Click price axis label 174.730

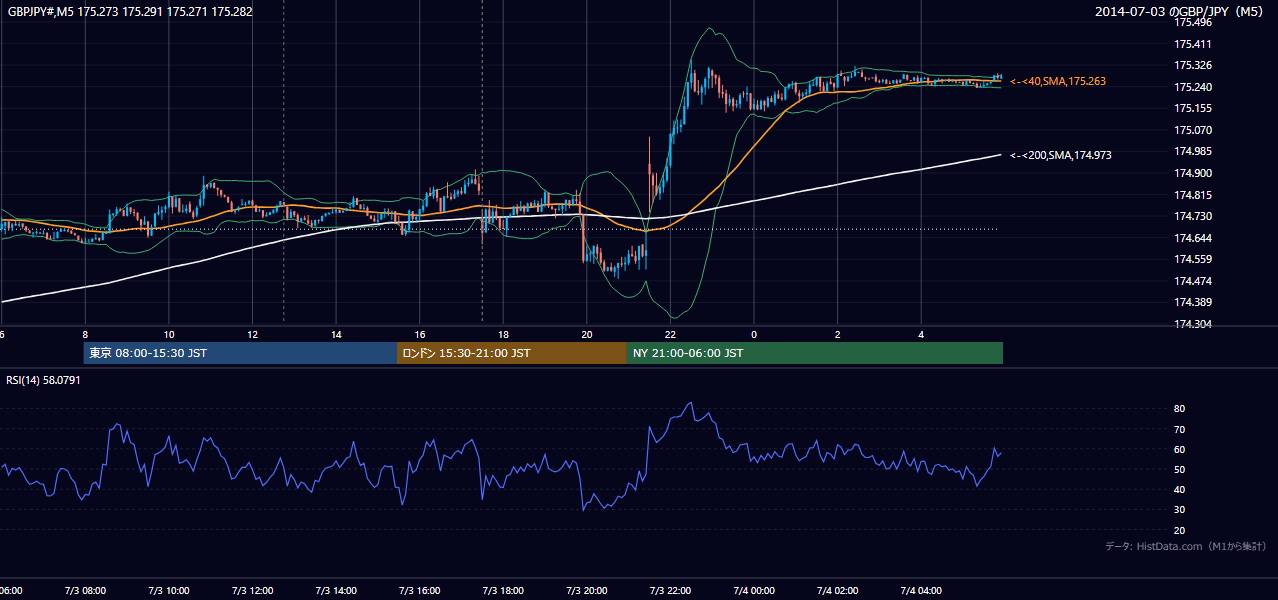(x=1192, y=216)
